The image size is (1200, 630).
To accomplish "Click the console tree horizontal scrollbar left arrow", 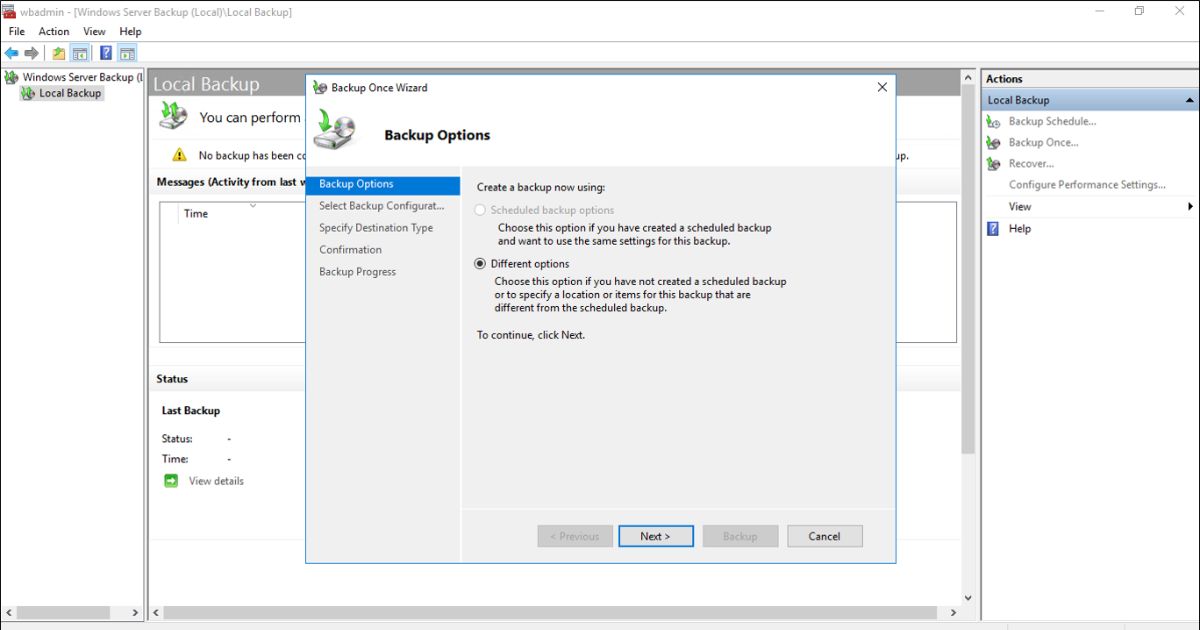I will pyautogui.click(x=8, y=612).
